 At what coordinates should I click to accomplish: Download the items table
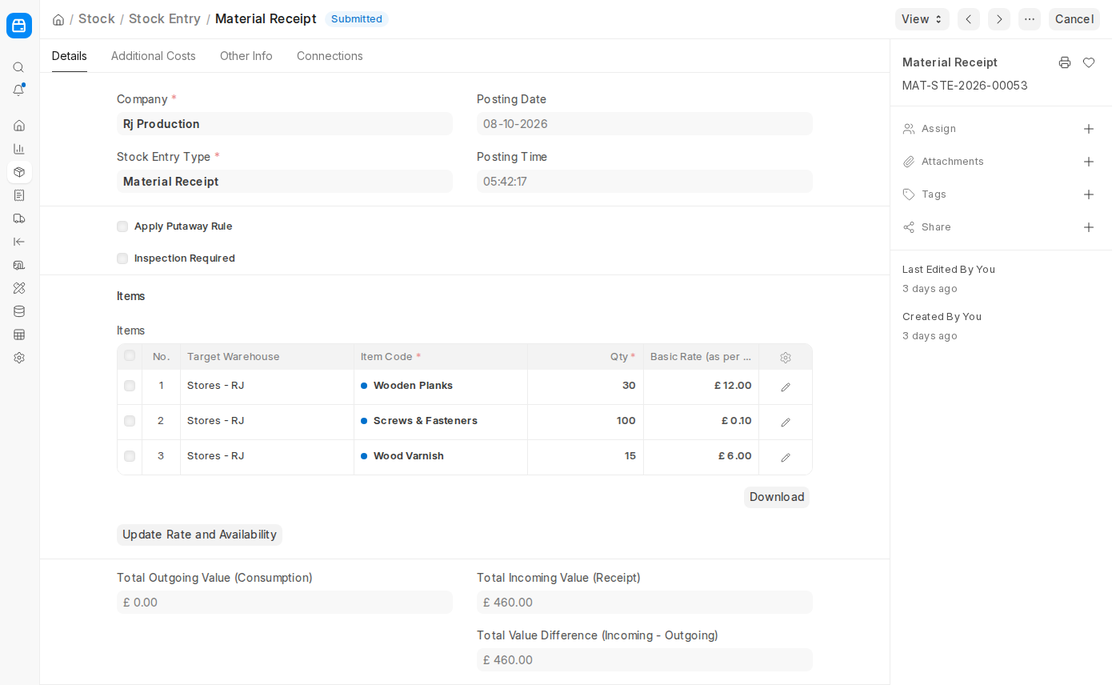776,497
